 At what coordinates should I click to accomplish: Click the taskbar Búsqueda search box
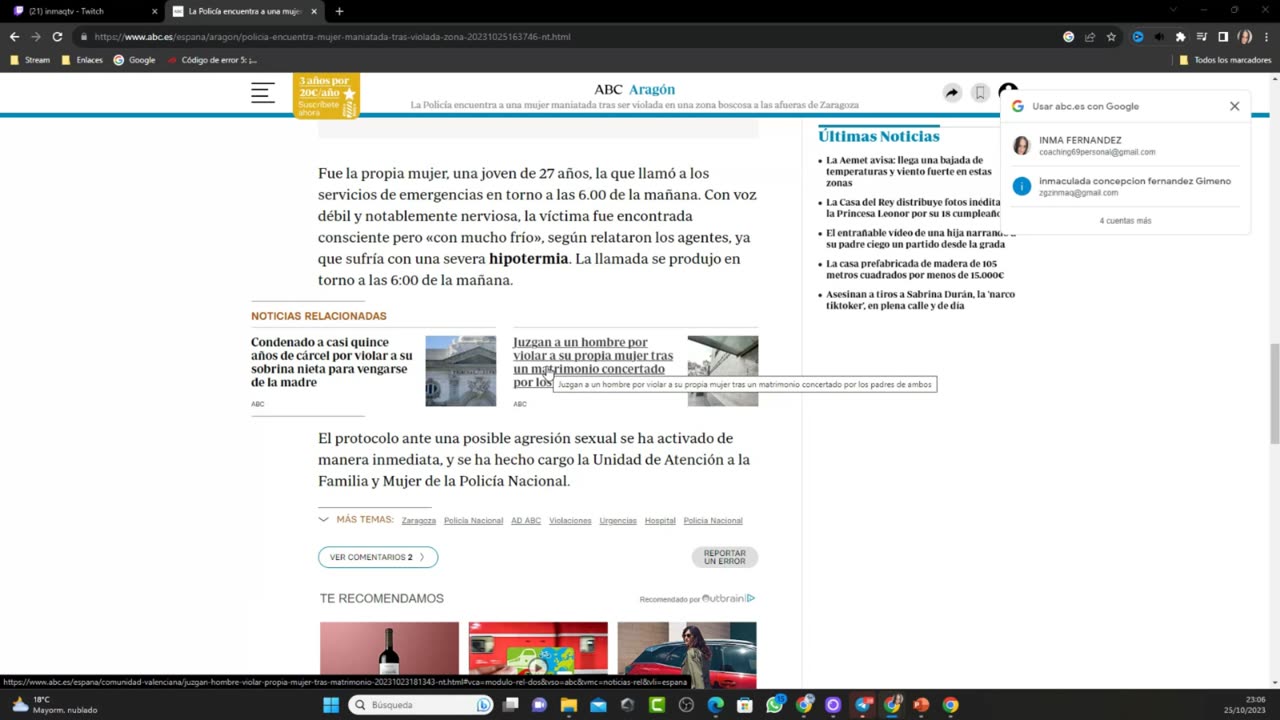[422, 705]
